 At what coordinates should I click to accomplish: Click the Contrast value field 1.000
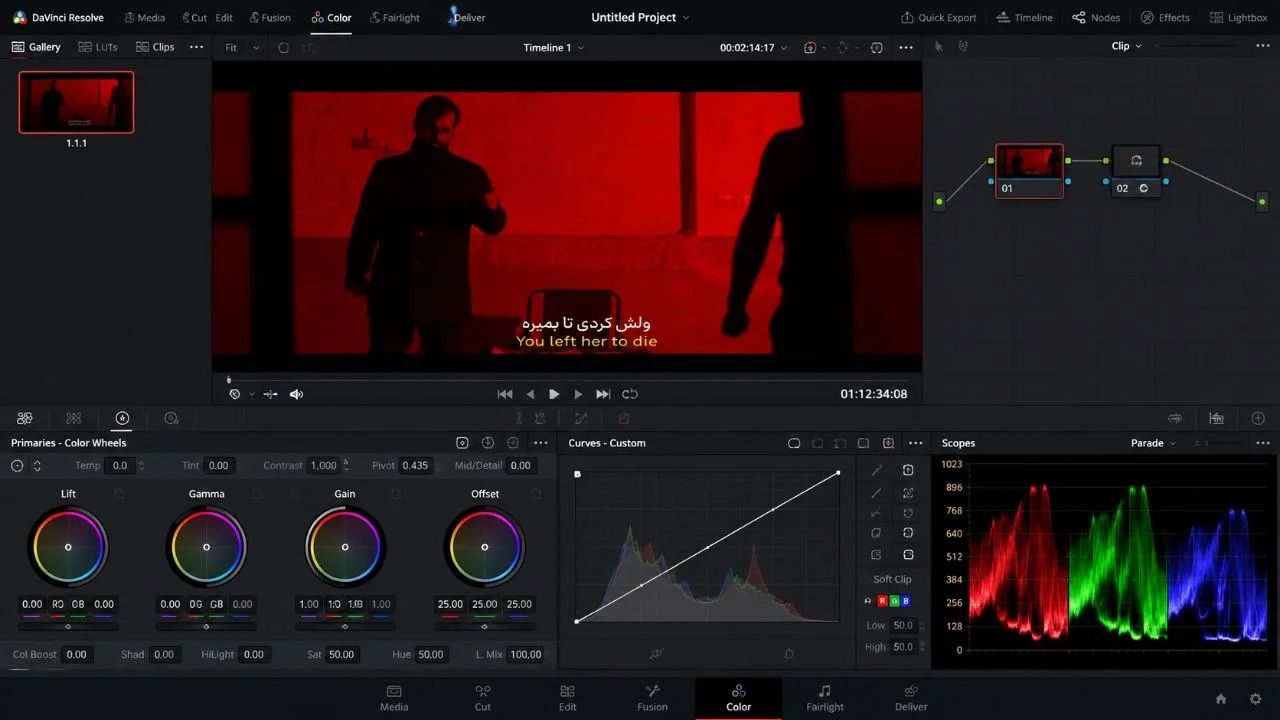(323, 465)
